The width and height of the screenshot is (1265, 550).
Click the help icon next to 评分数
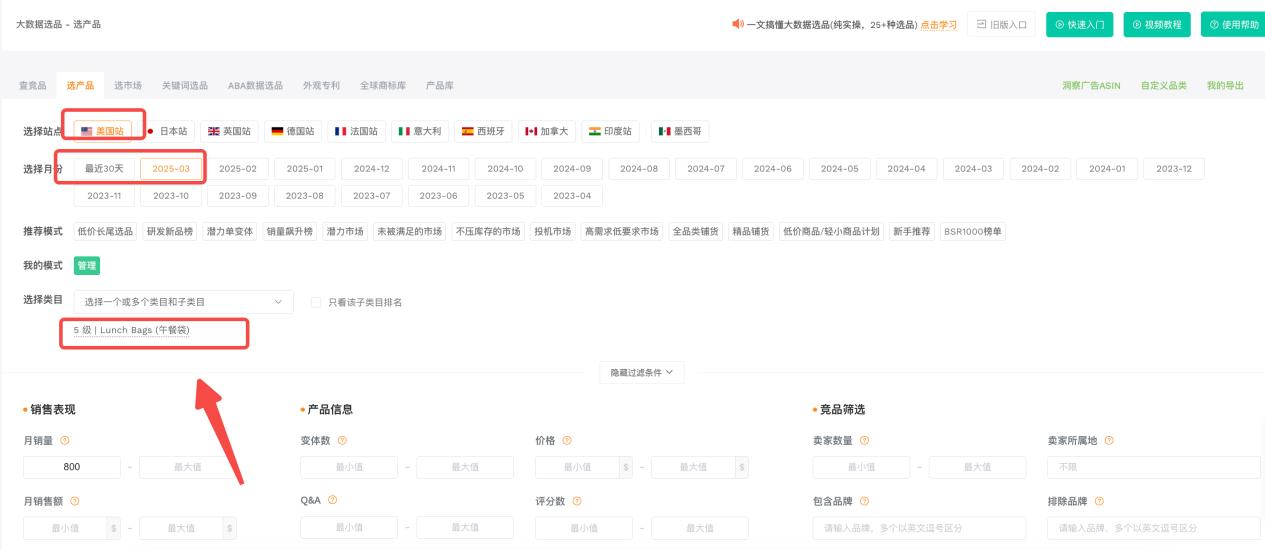pyautogui.click(x=577, y=500)
